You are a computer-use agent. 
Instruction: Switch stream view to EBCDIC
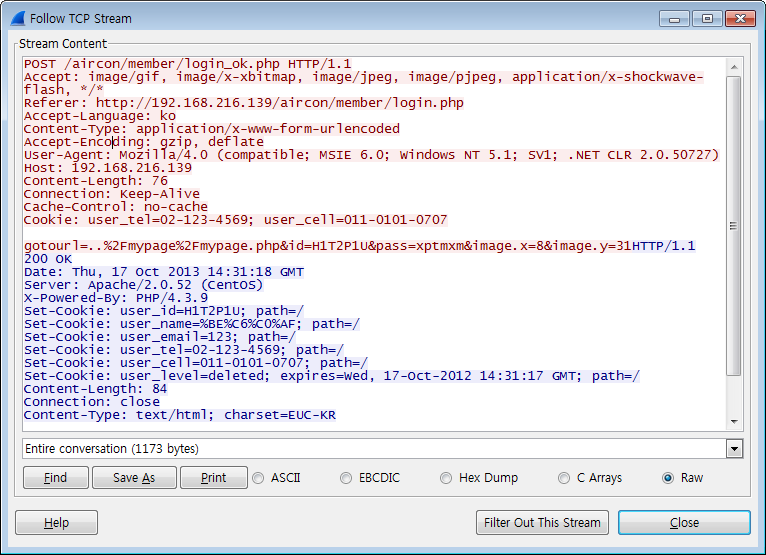[346, 478]
